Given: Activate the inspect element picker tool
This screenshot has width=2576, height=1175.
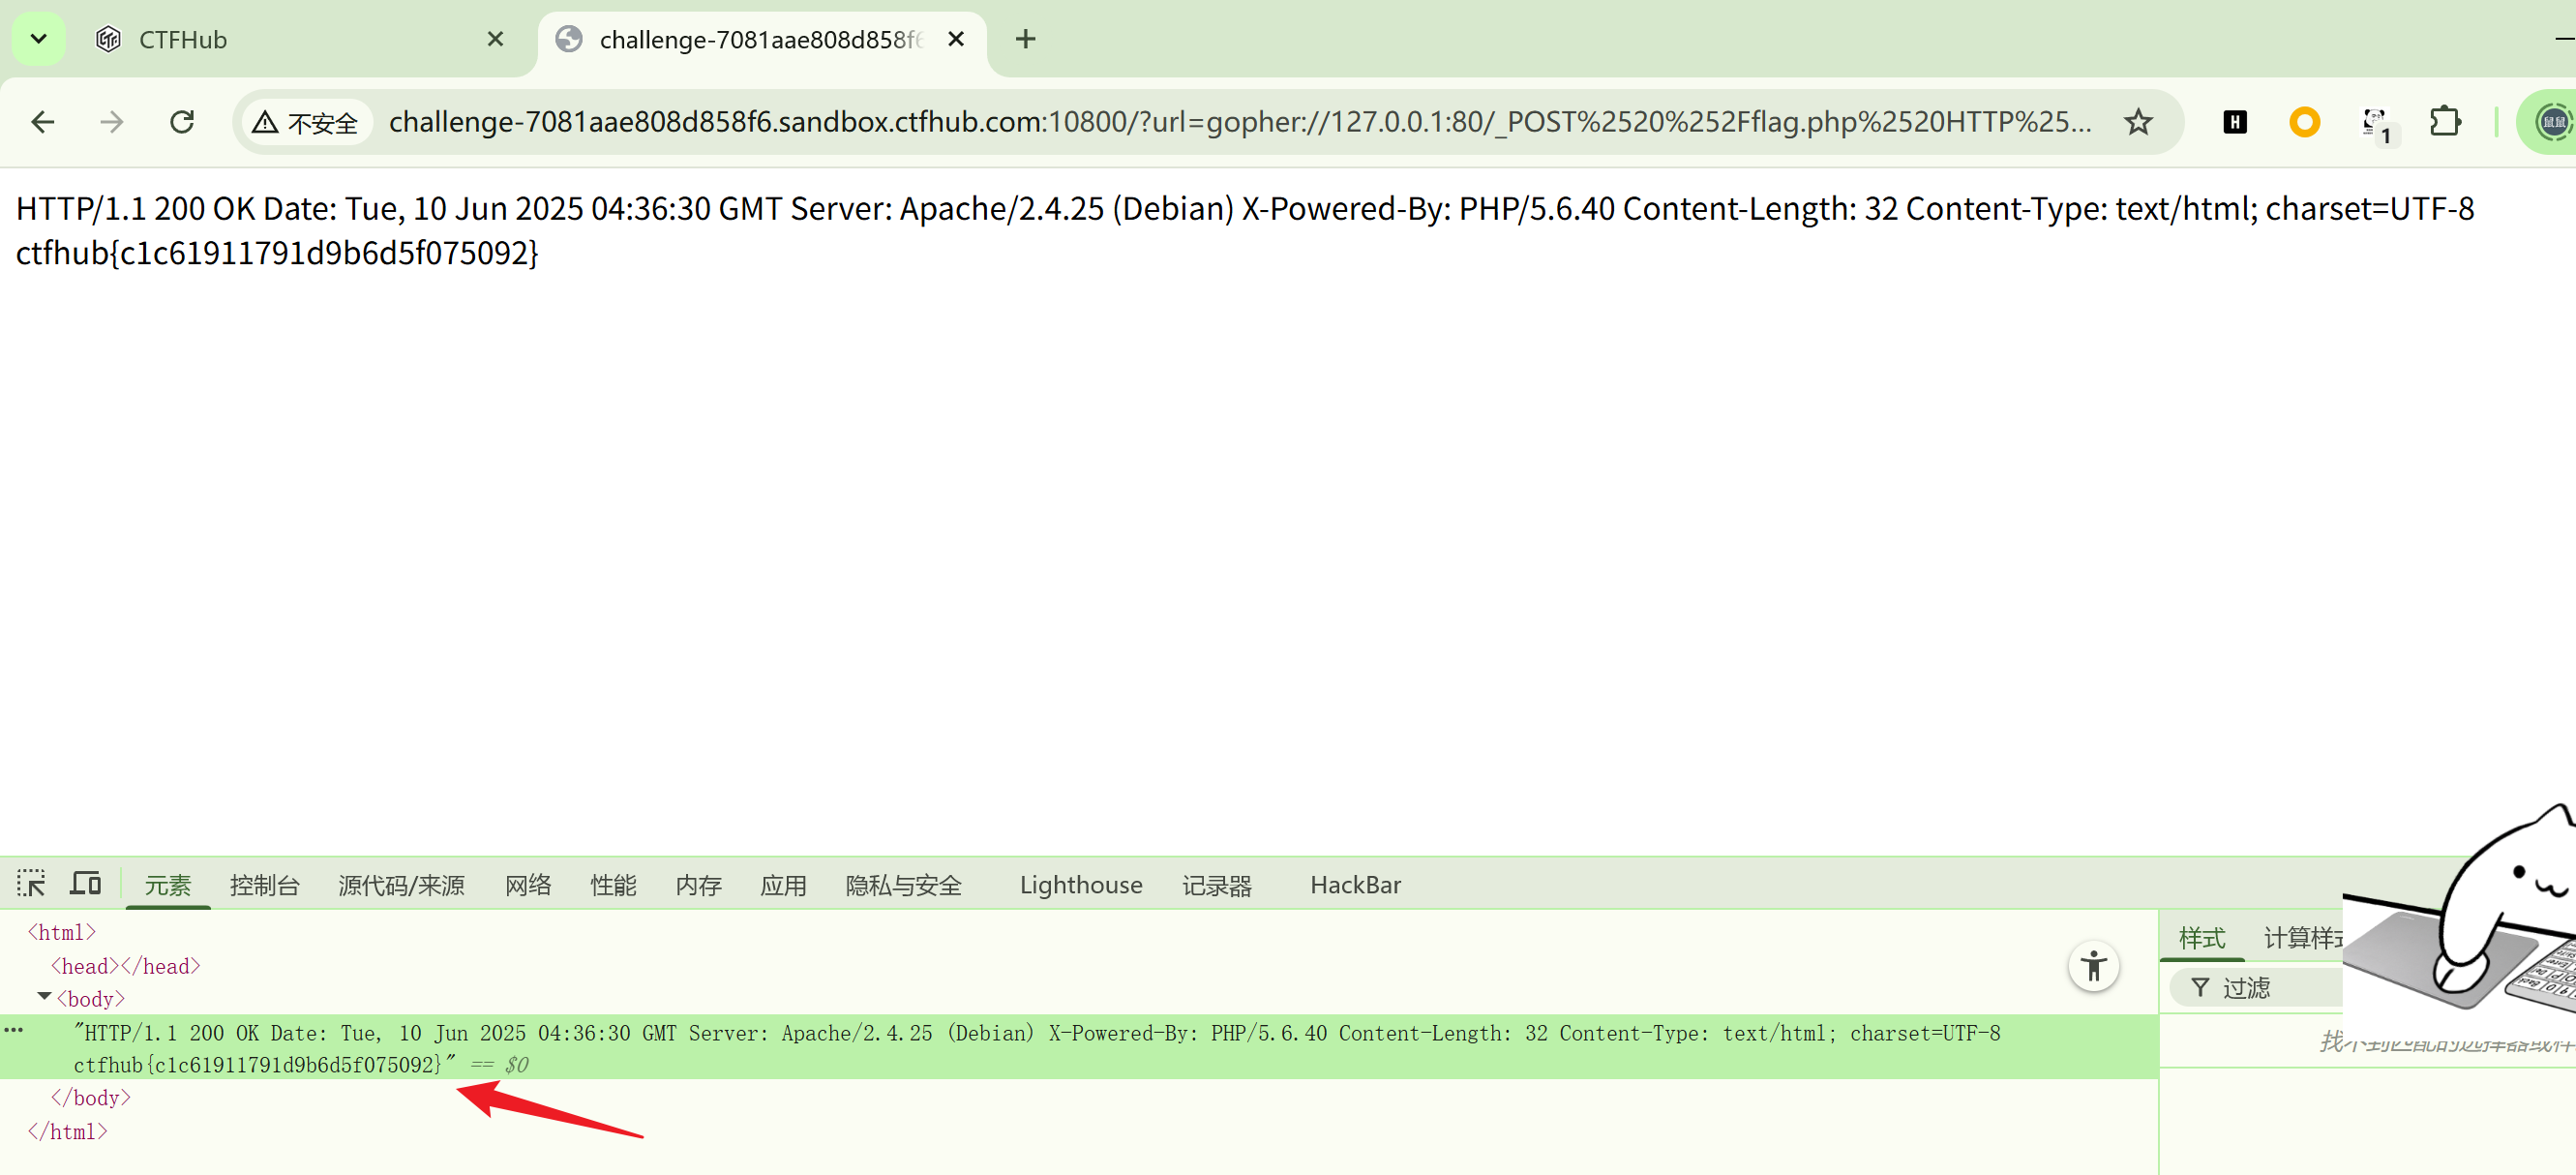Looking at the screenshot, I should pos(31,884).
